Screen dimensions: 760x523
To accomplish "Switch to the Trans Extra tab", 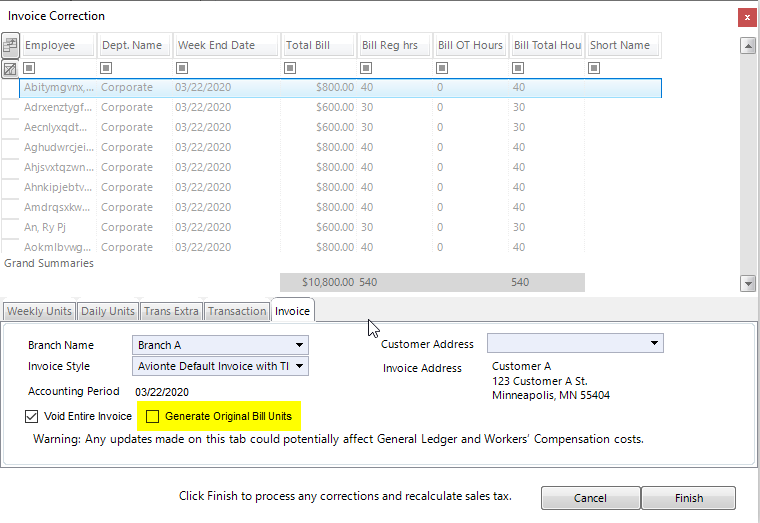I will click(171, 311).
